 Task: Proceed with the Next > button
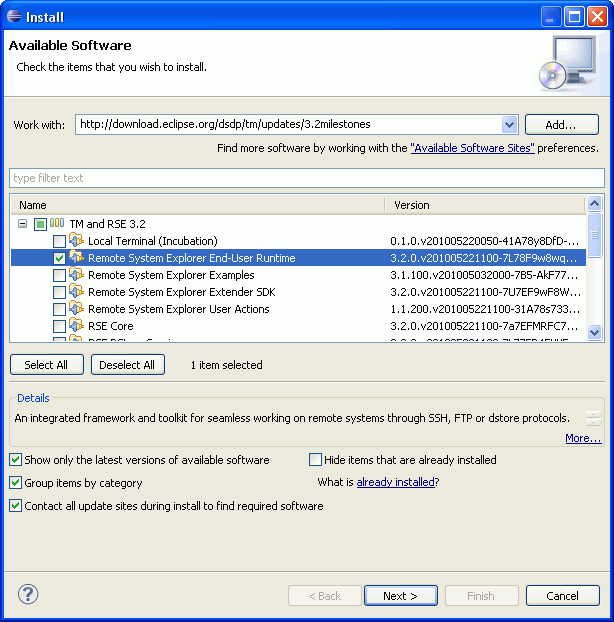[x=401, y=595]
